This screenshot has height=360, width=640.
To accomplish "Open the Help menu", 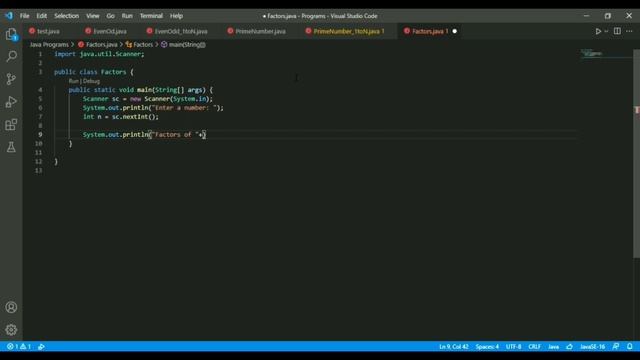I will [x=176, y=16].
